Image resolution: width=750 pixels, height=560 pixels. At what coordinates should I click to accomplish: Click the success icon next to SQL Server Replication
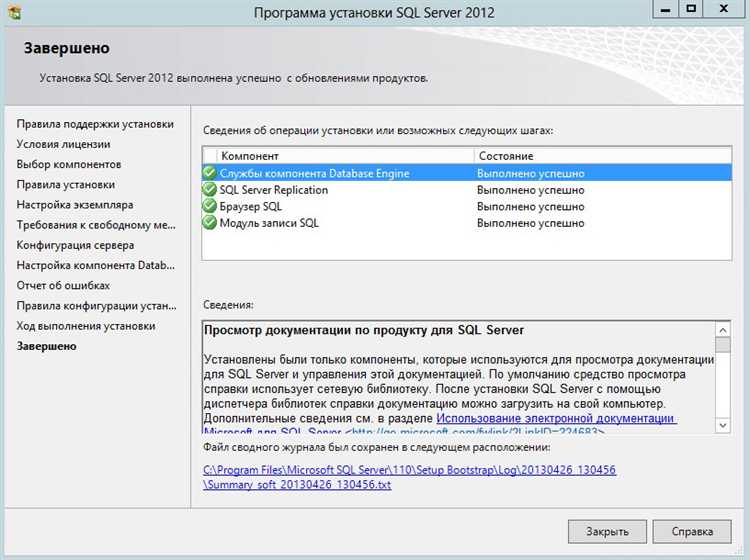click(x=210, y=190)
